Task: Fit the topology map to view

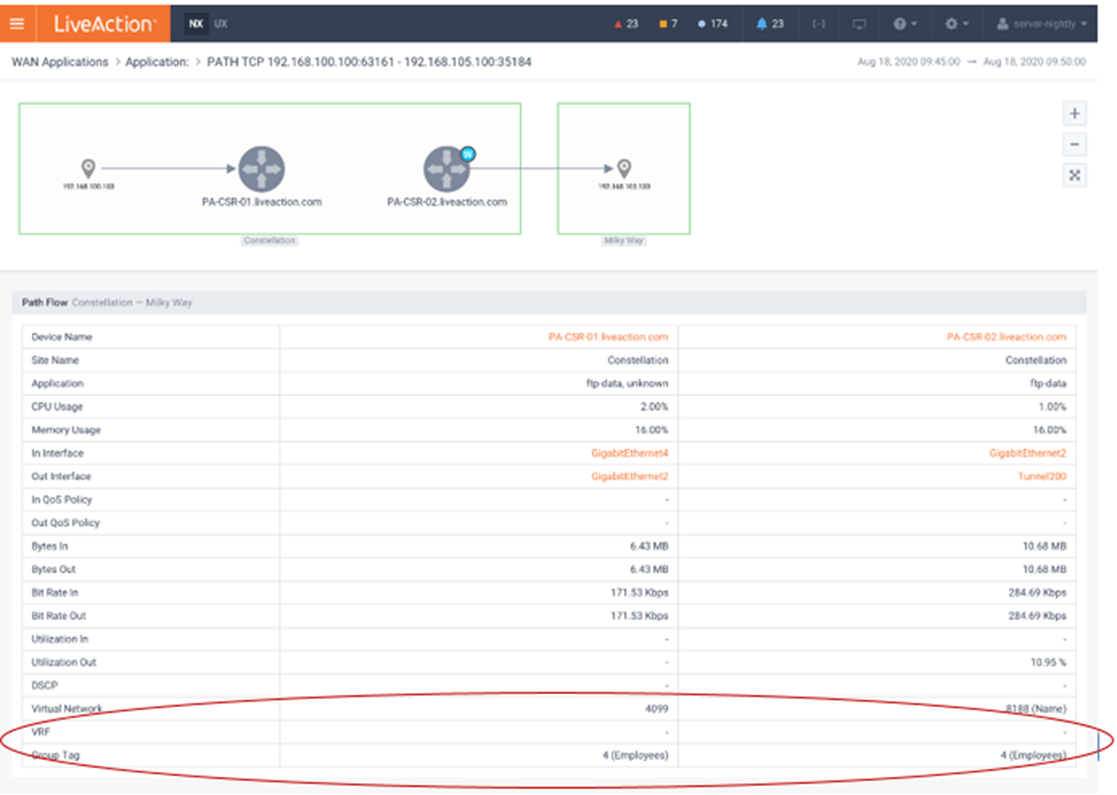Action: pos(1074,174)
